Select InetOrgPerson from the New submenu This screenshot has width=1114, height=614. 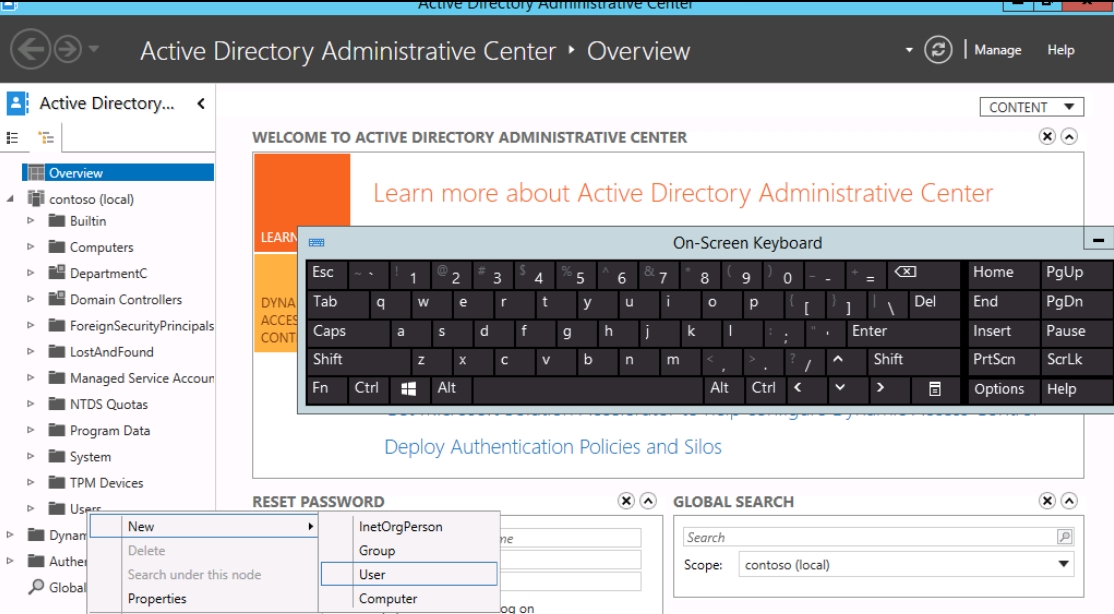(x=409, y=527)
